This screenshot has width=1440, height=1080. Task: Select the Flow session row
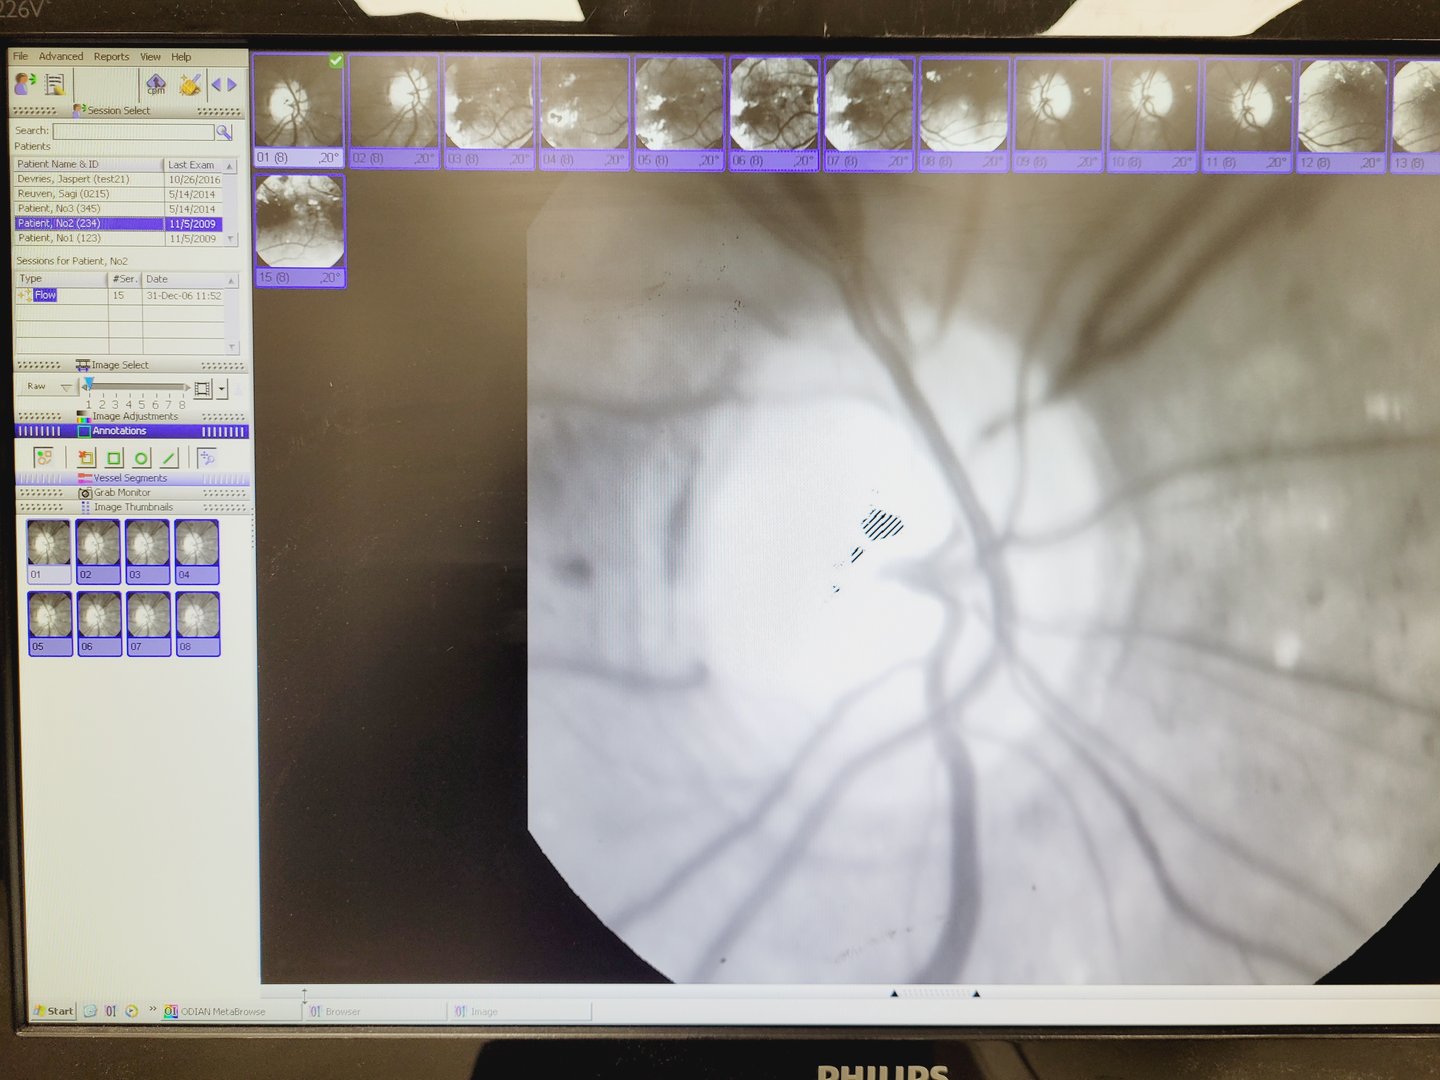tap(121, 295)
